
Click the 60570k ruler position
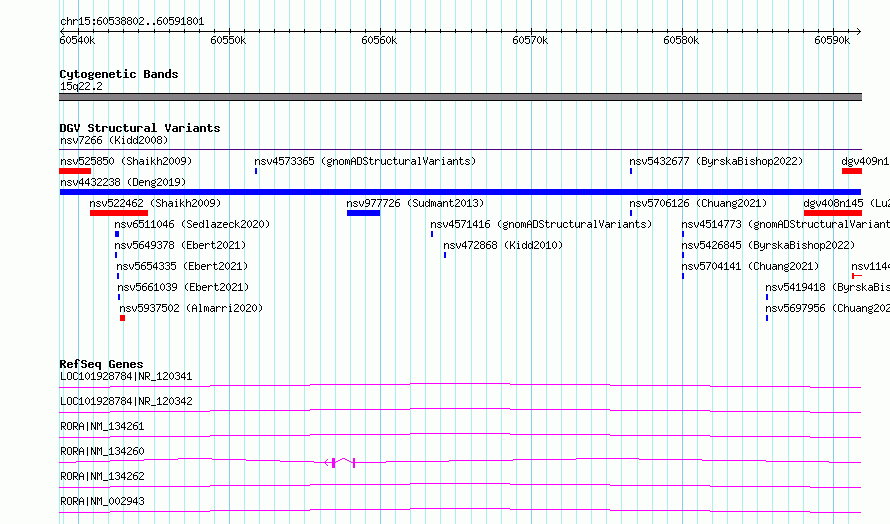(530, 40)
